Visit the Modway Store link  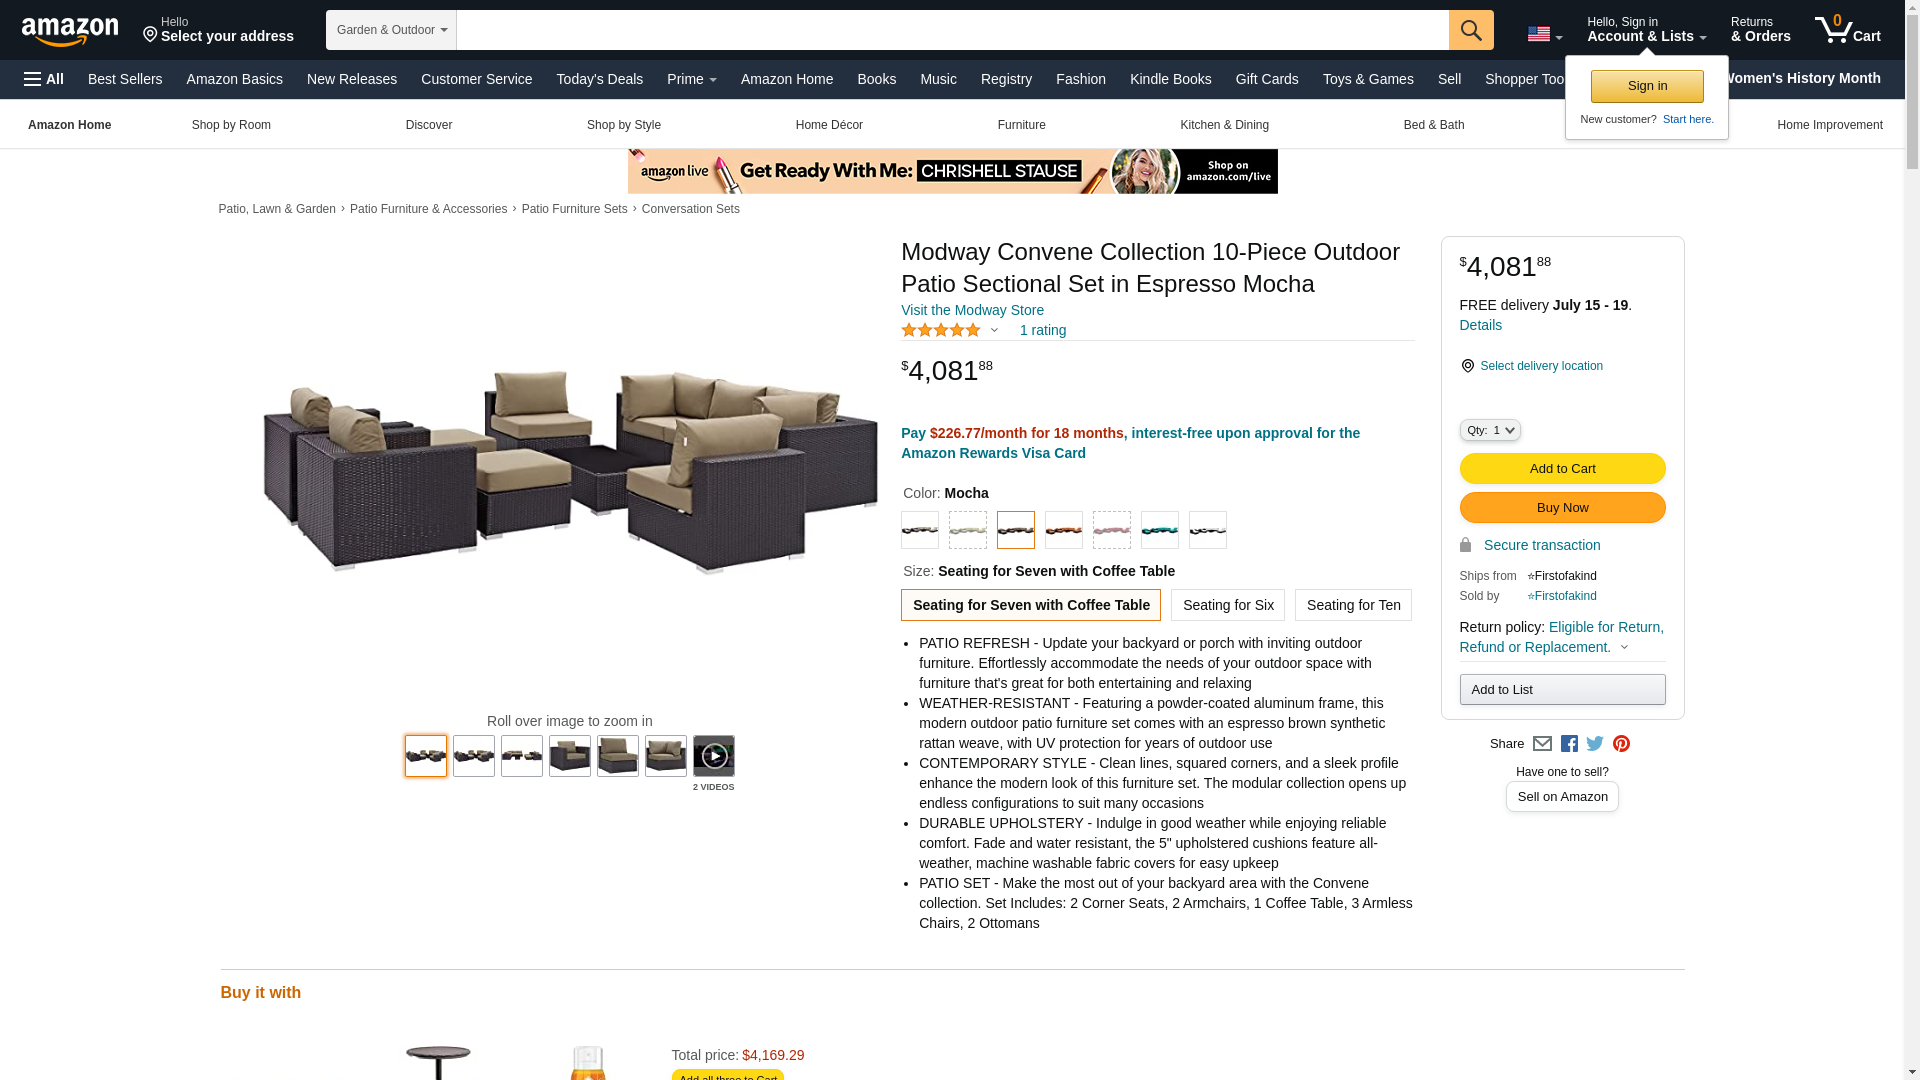pos(972,310)
